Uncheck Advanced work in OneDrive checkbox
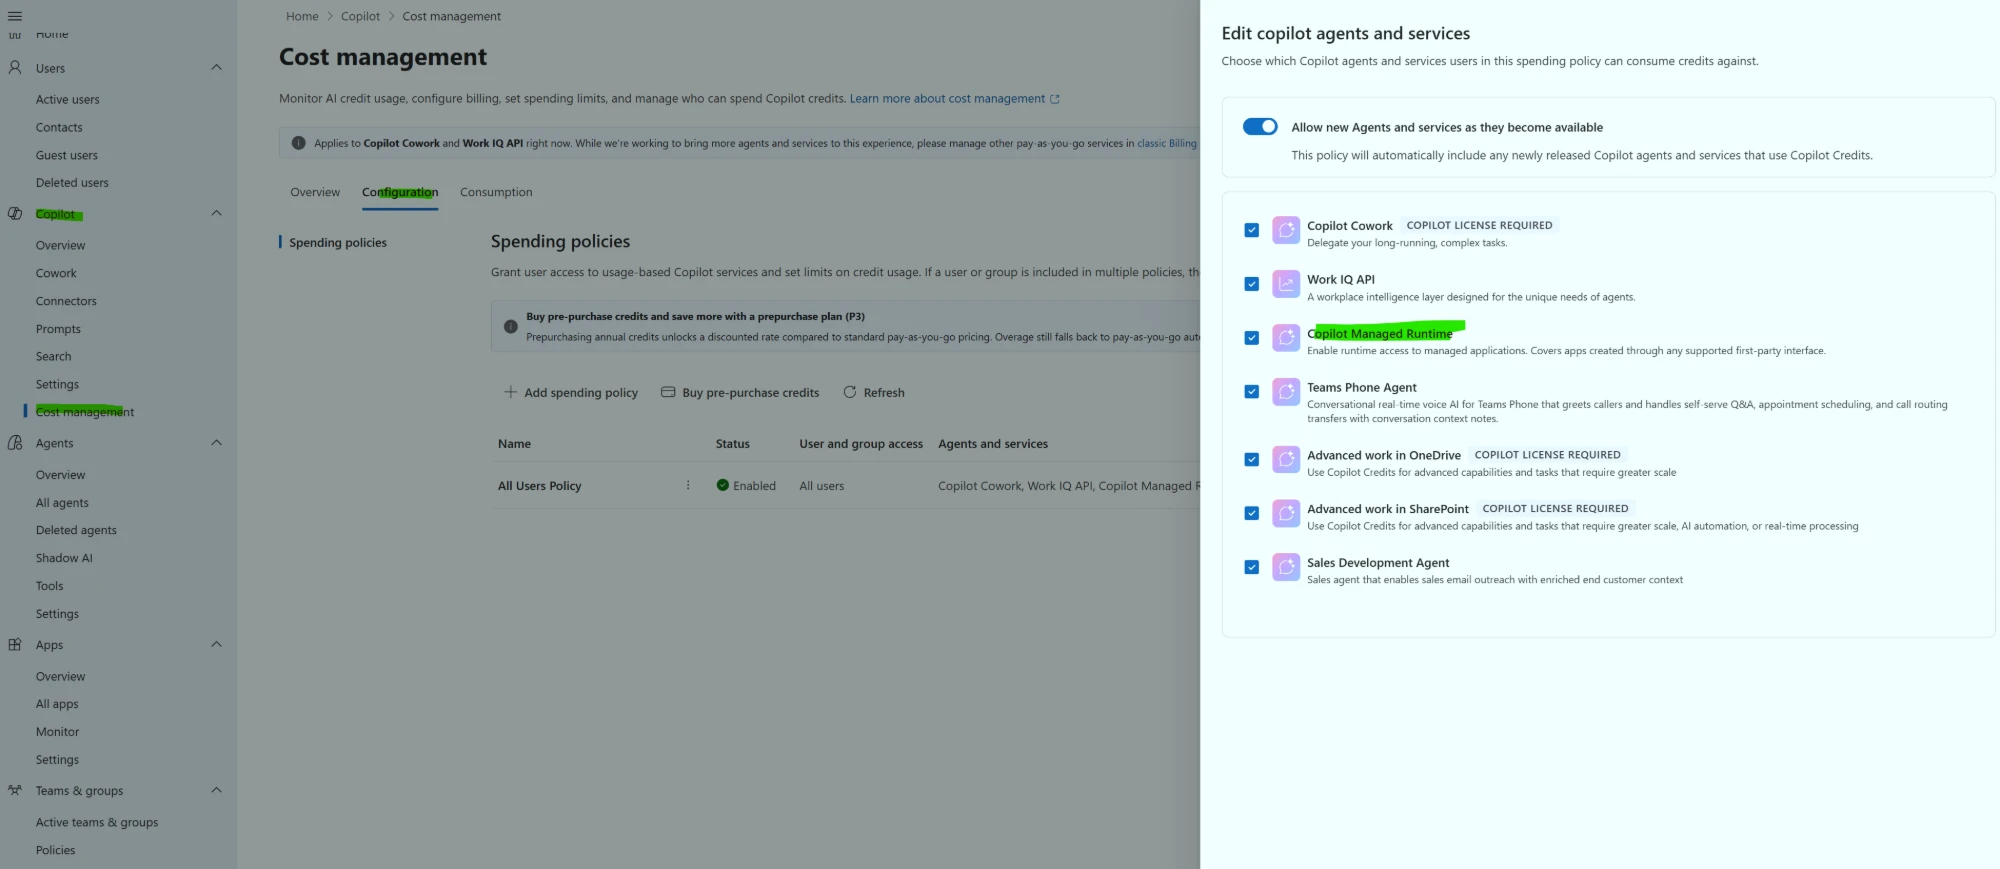This screenshot has width=2000, height=869. (x=1251, y=460)
